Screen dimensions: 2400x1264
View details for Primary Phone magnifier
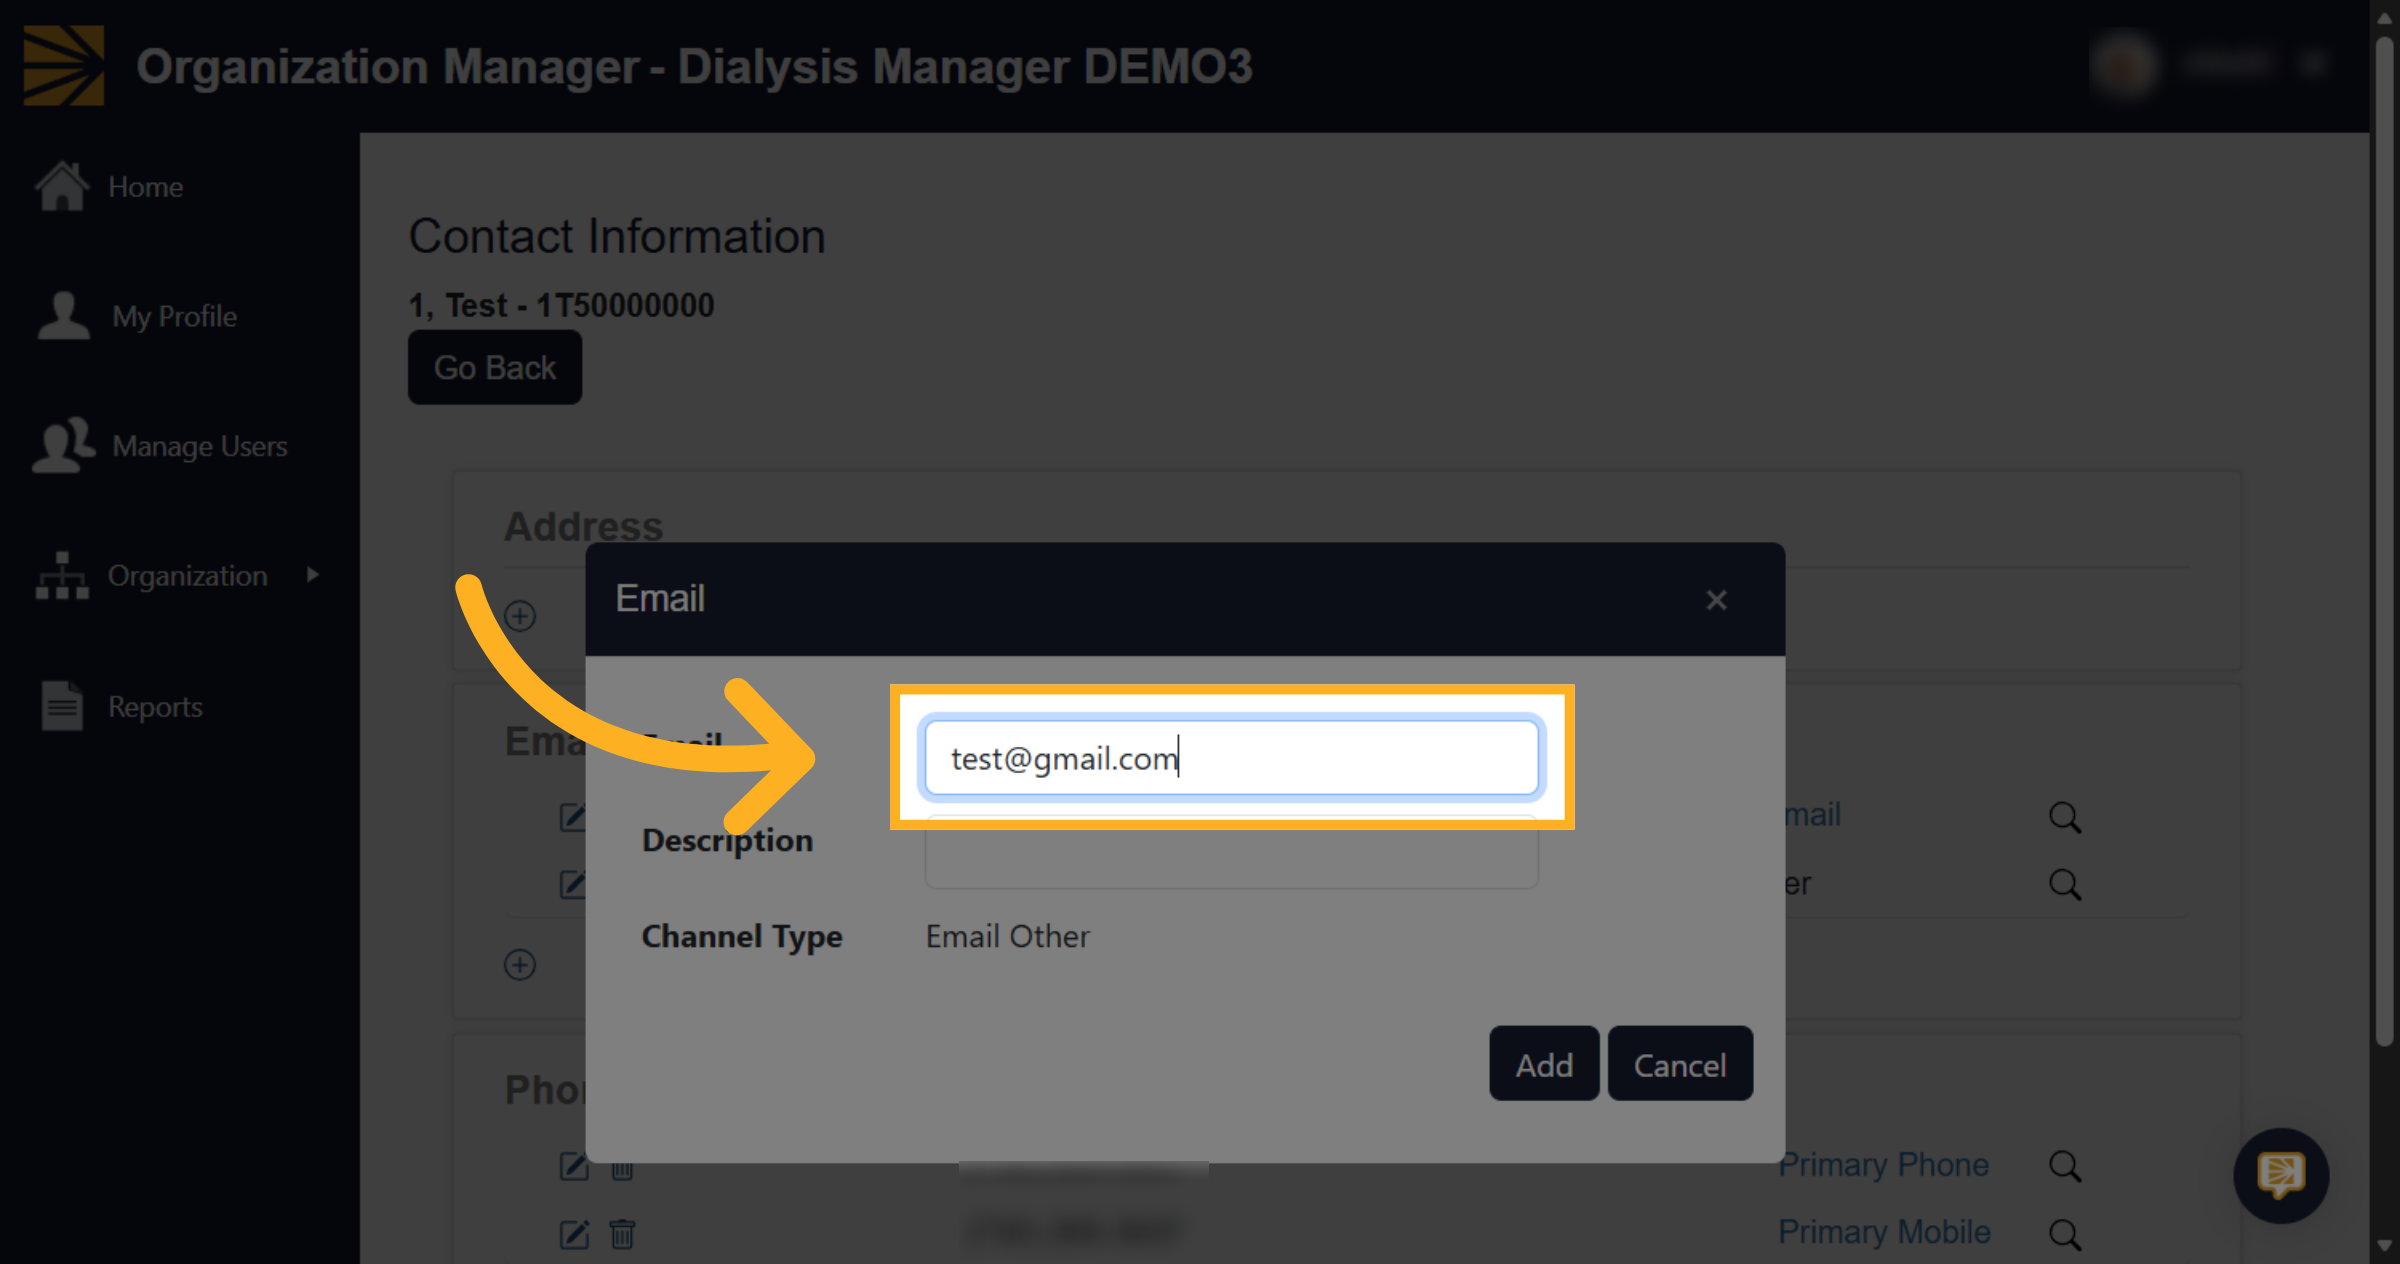pyautogui.click(x=2065, y=1167)
